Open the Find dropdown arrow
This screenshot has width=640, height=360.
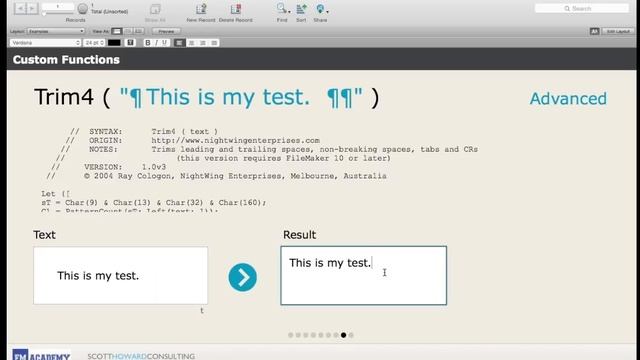pyautogui.click(x=289, y=11)
